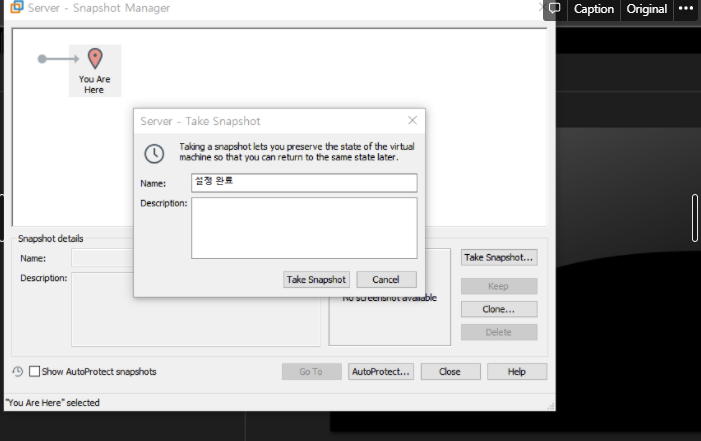Click the 'Taking a snapshot lets you preserve' text
This screenshot has height=441, width=701.
pyautogui.click(x=297, y=152)
